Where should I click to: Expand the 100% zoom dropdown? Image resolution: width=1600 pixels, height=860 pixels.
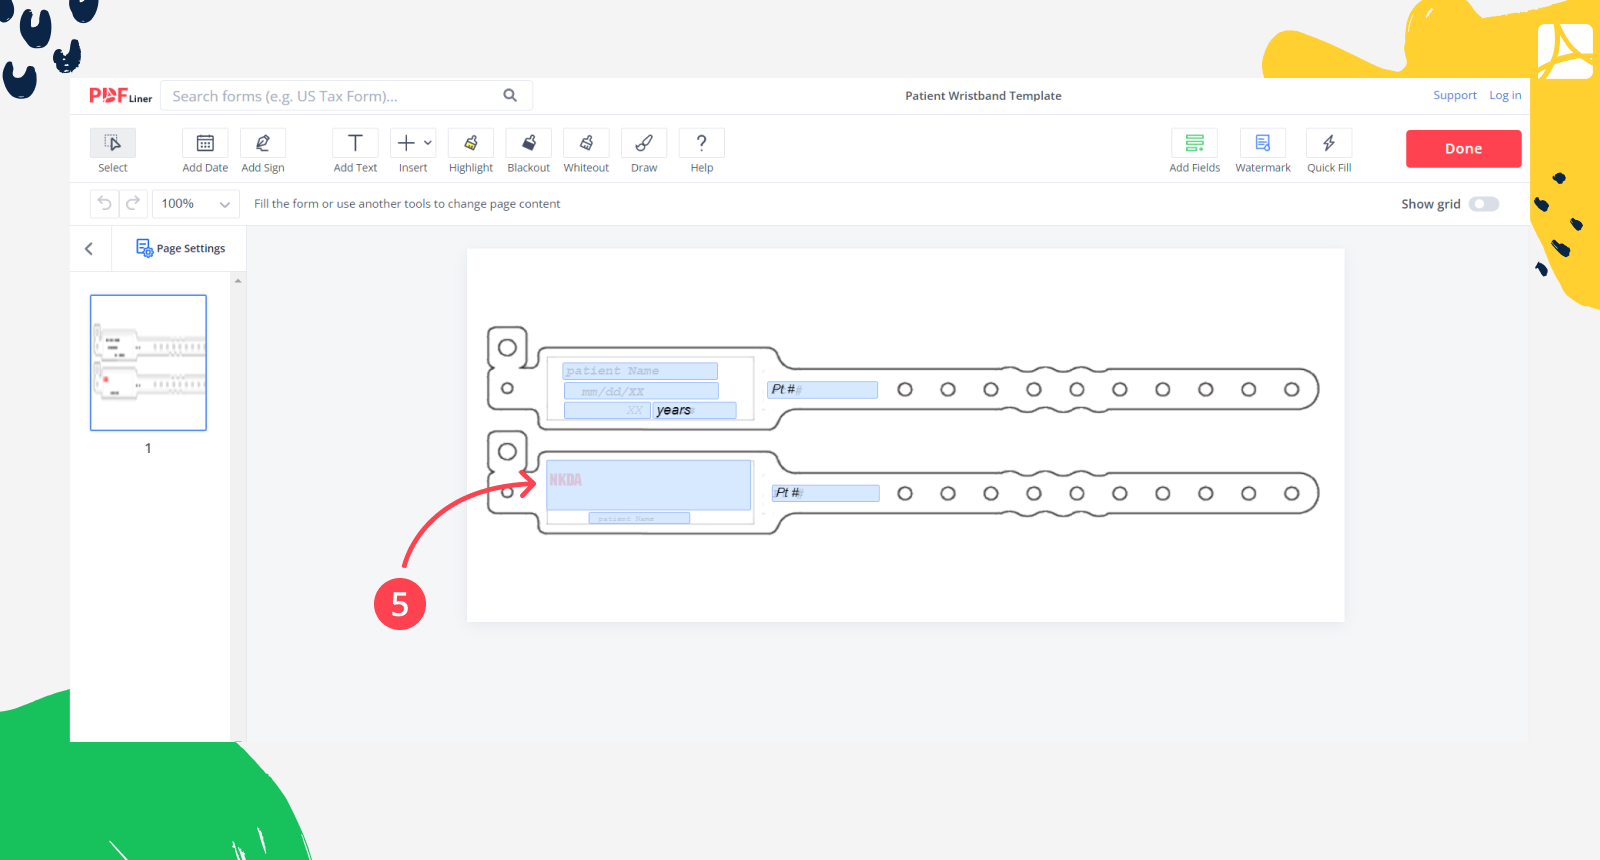tap(196, 204)
